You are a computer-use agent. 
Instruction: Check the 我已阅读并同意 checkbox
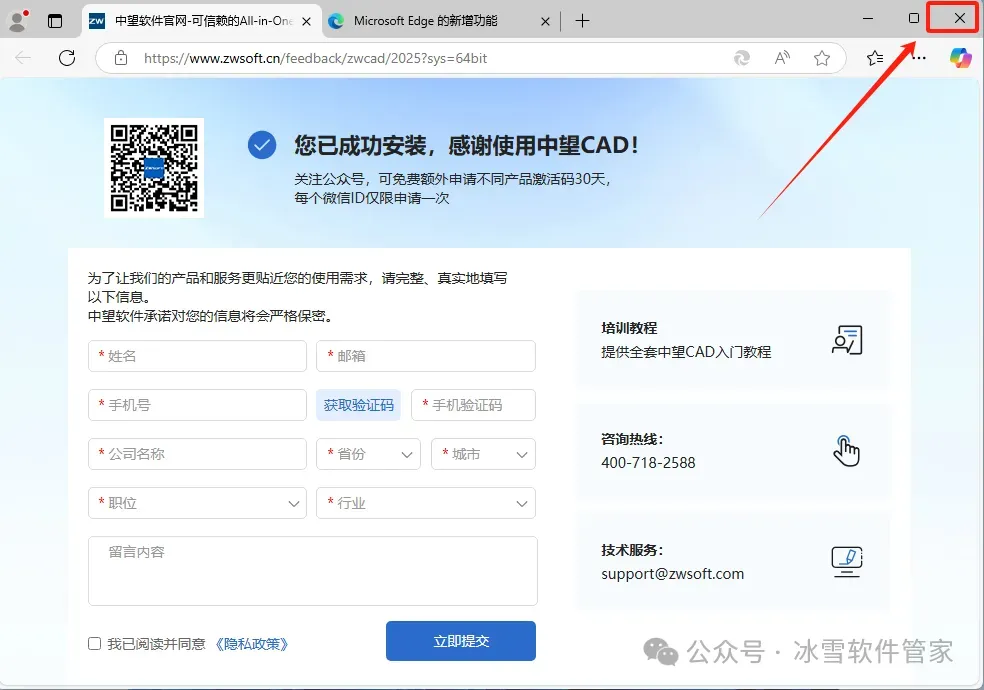tap(94, 644)
